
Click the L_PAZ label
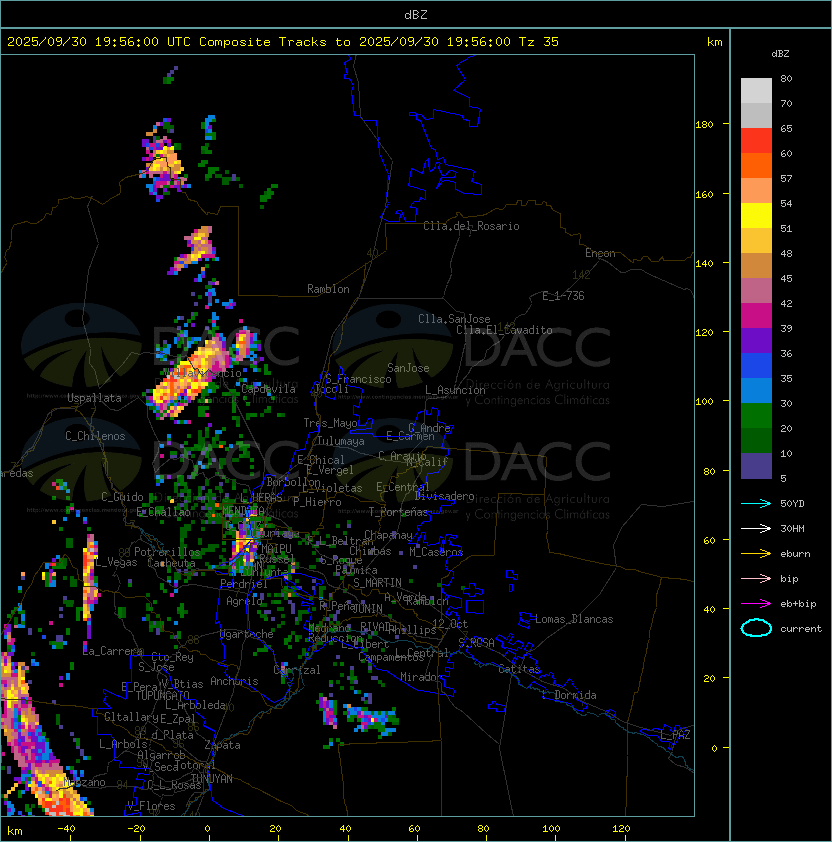(675, 735)
